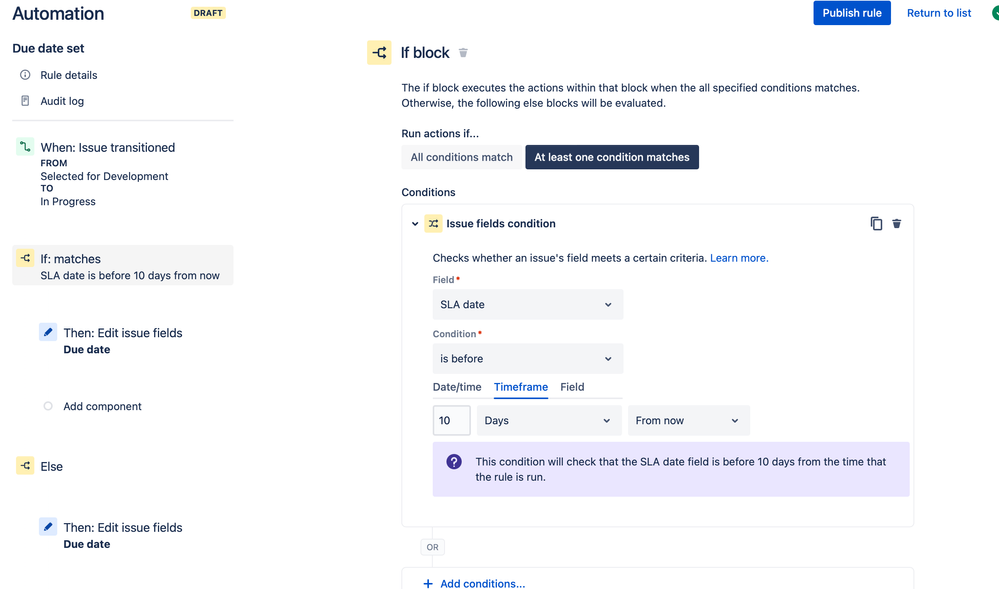Open the Days unit dropdown

[x=549, y=421]
